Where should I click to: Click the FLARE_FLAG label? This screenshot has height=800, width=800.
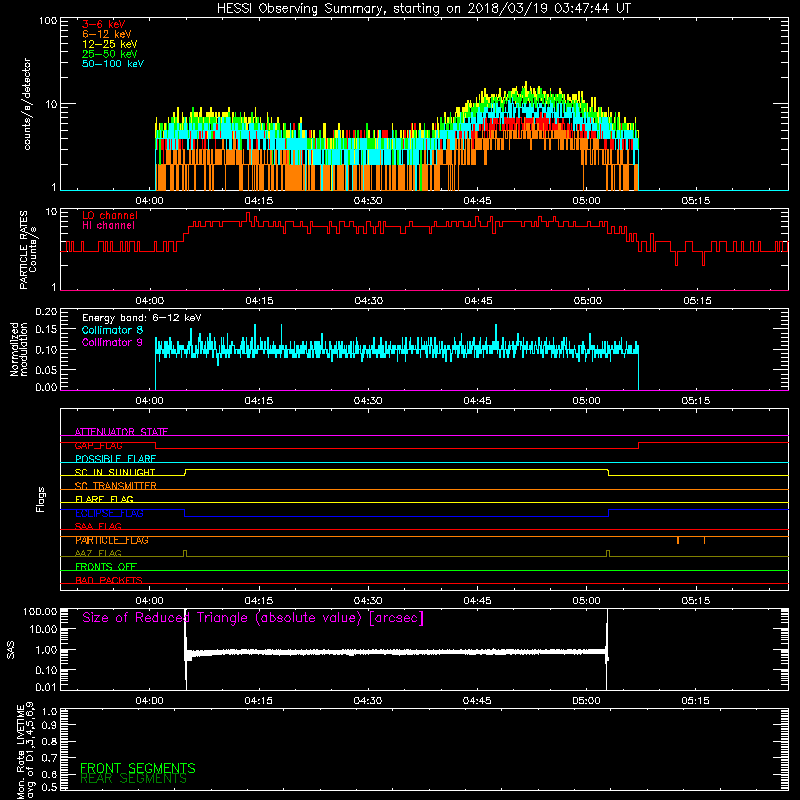click(x=104, y=499)
